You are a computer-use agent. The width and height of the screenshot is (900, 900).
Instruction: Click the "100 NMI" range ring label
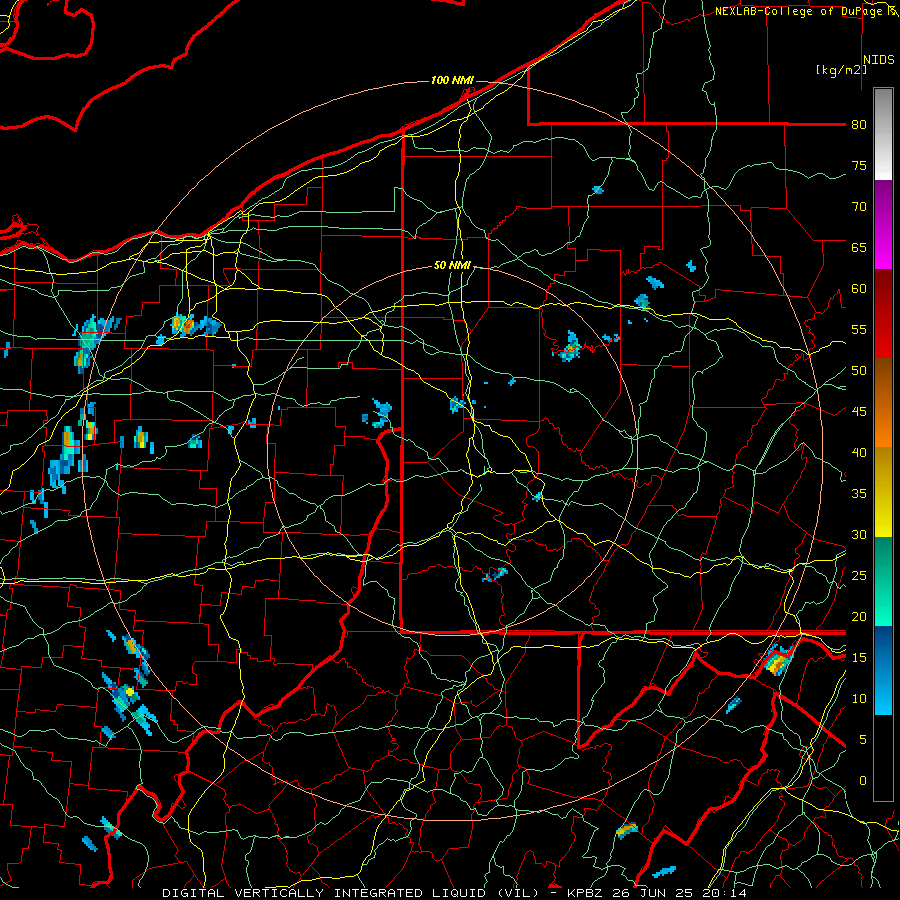click(452, 80)
